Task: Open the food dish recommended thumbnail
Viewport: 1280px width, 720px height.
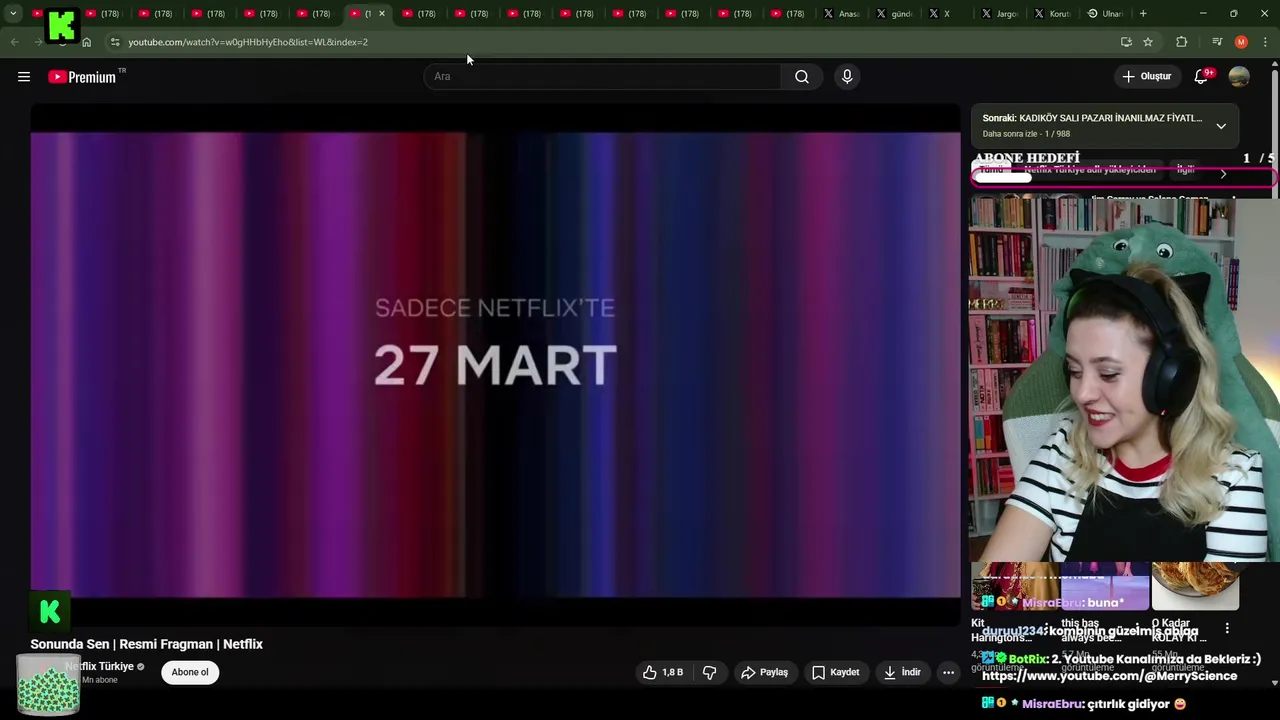Action: point(1195,586)
